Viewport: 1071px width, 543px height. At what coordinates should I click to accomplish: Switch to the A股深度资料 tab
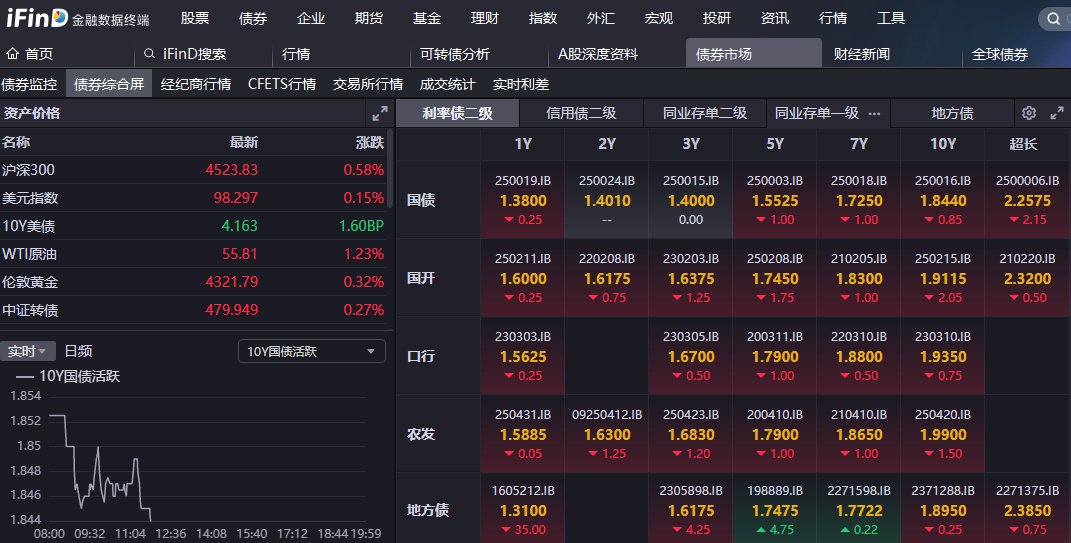tap(598, 54)
